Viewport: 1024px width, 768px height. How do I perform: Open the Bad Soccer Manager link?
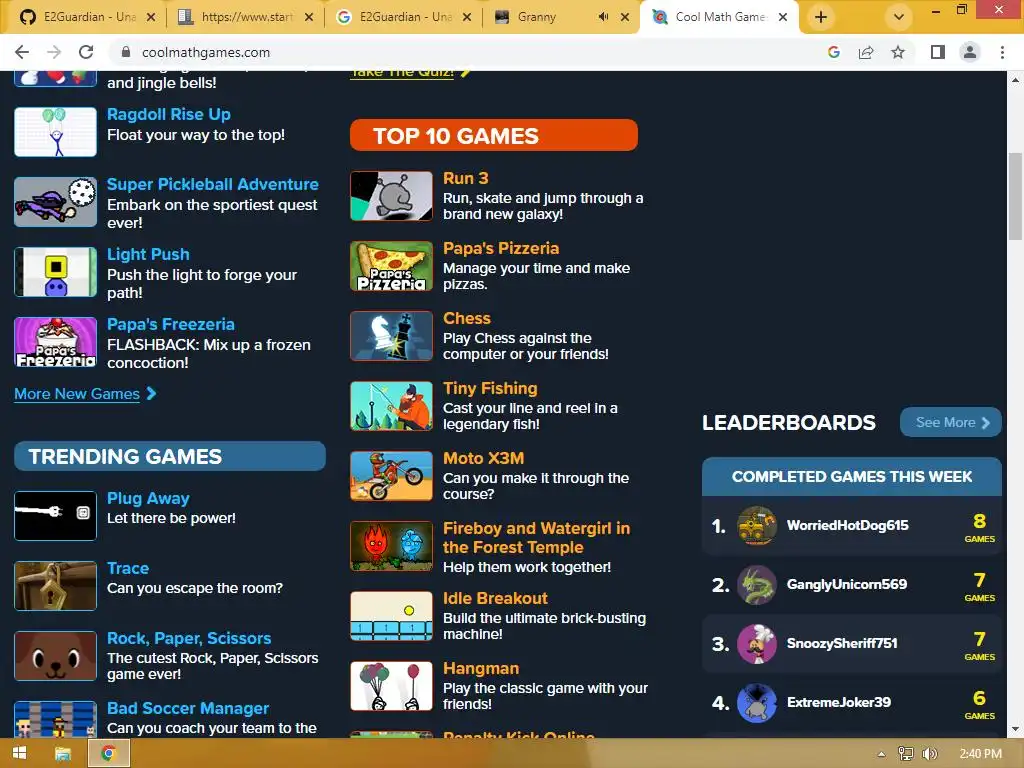click(188, 709)
